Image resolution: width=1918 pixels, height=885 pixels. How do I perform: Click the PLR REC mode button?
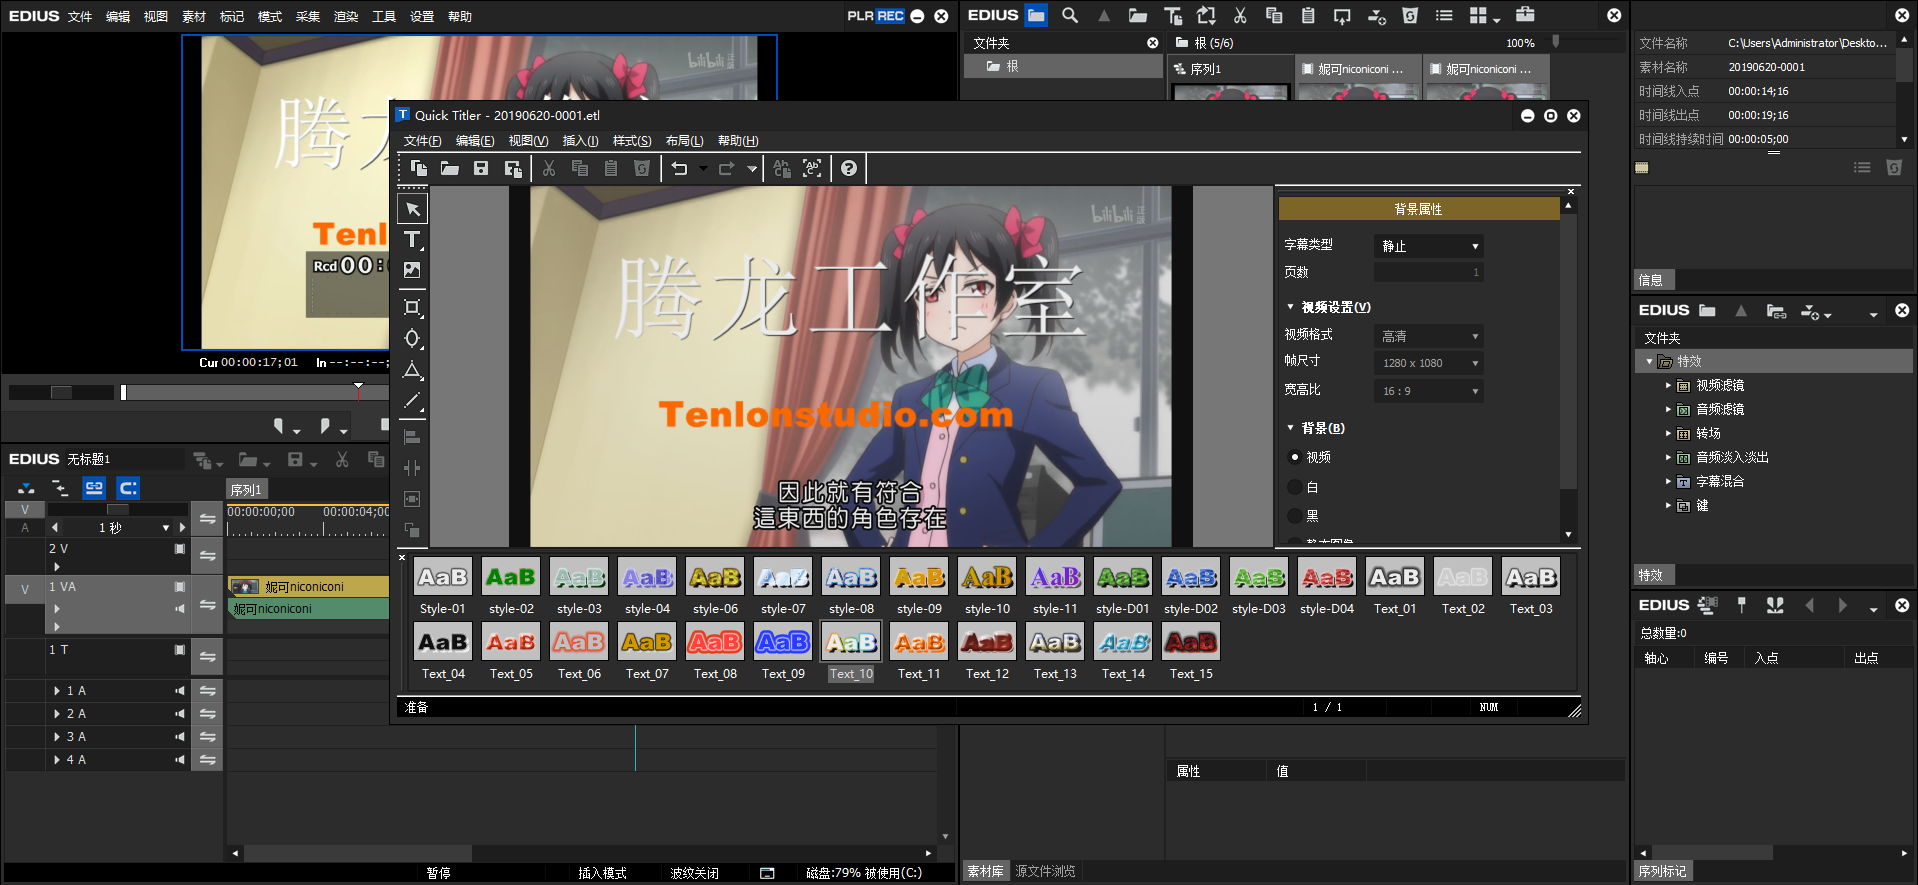point(875,16)
